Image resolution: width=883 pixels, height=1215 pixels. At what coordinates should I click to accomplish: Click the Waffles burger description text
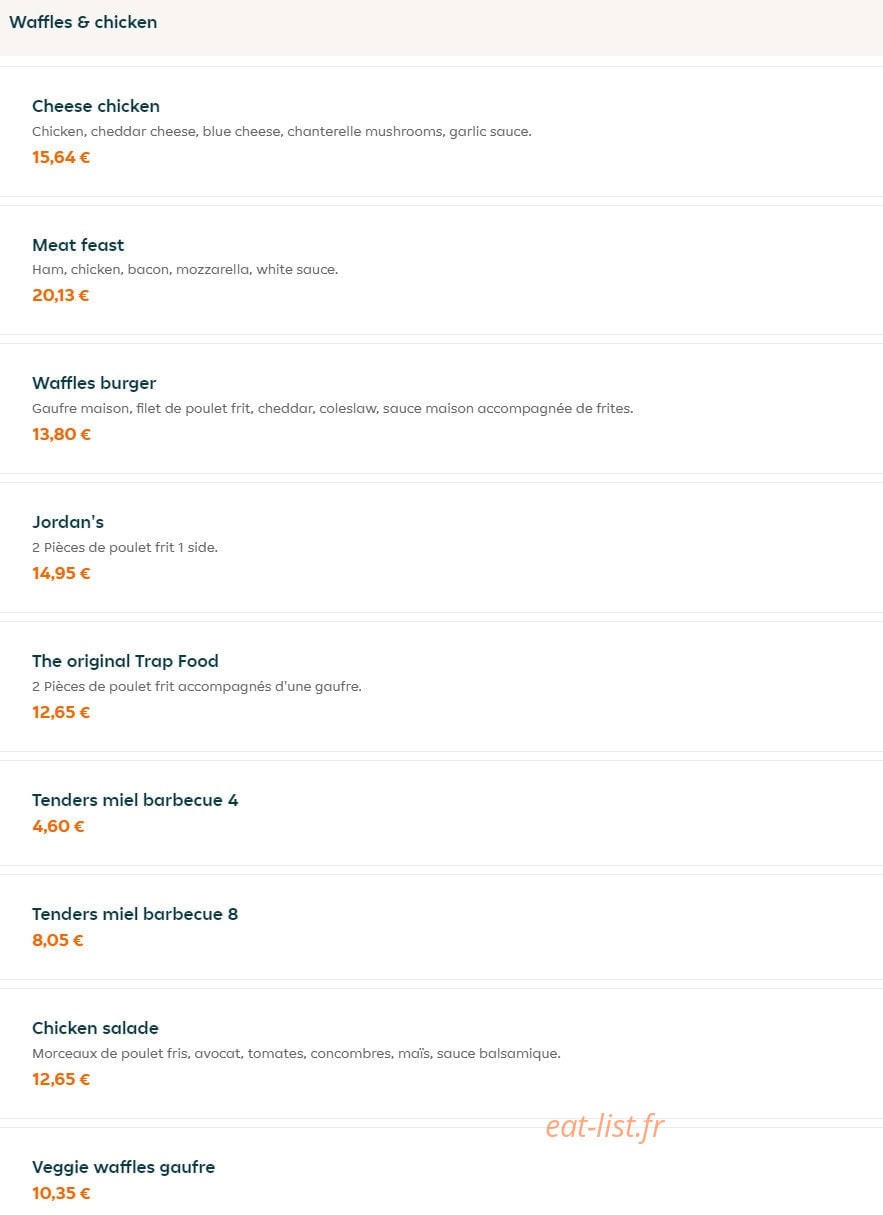[x=332, y=408]
